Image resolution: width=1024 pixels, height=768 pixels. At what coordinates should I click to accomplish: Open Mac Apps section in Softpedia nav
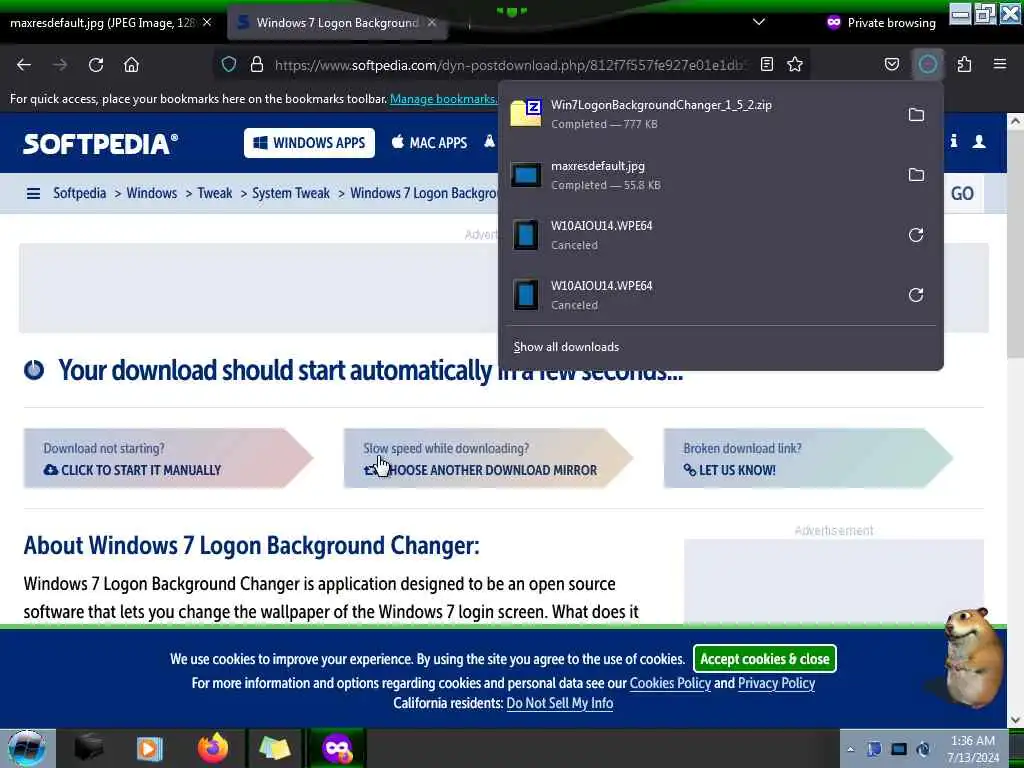click(x=429, y=142)
